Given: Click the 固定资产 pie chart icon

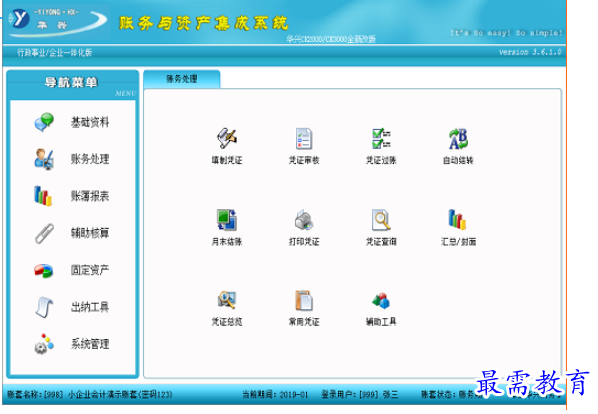Looking at the screenshot, I should (43, 271).
